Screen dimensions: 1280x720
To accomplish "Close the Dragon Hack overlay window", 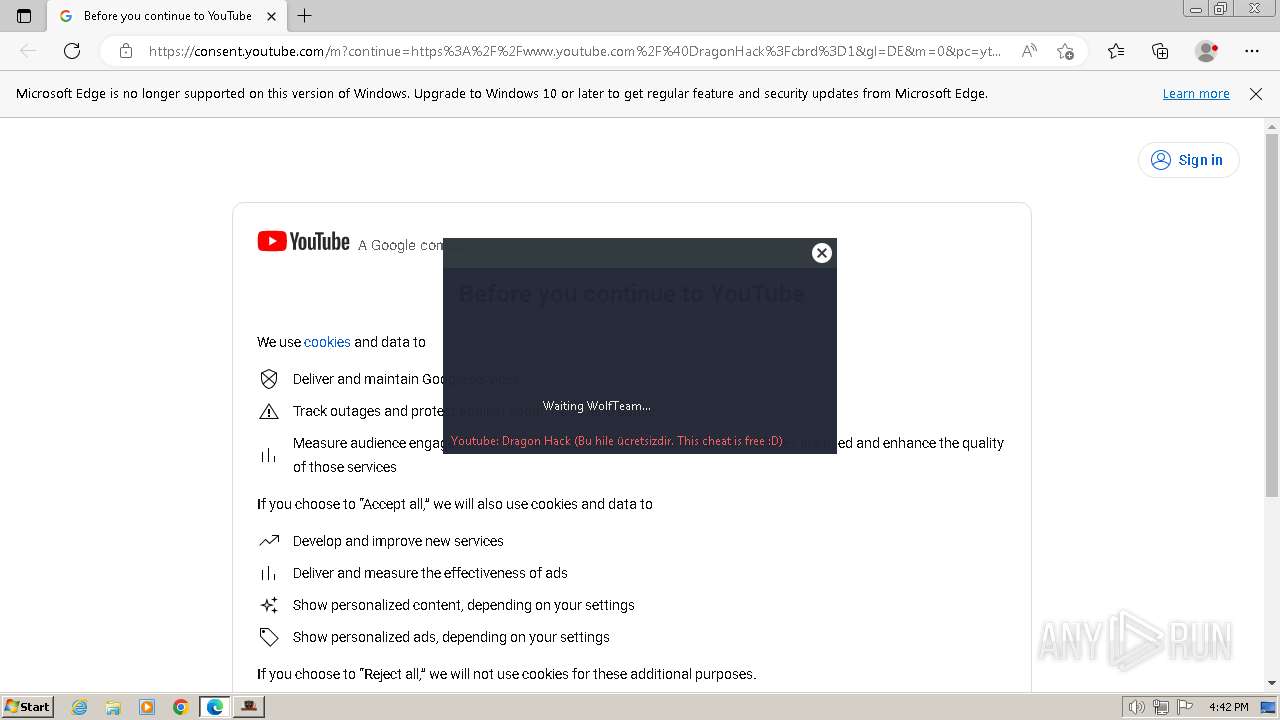I will click(x=822, y=253).
